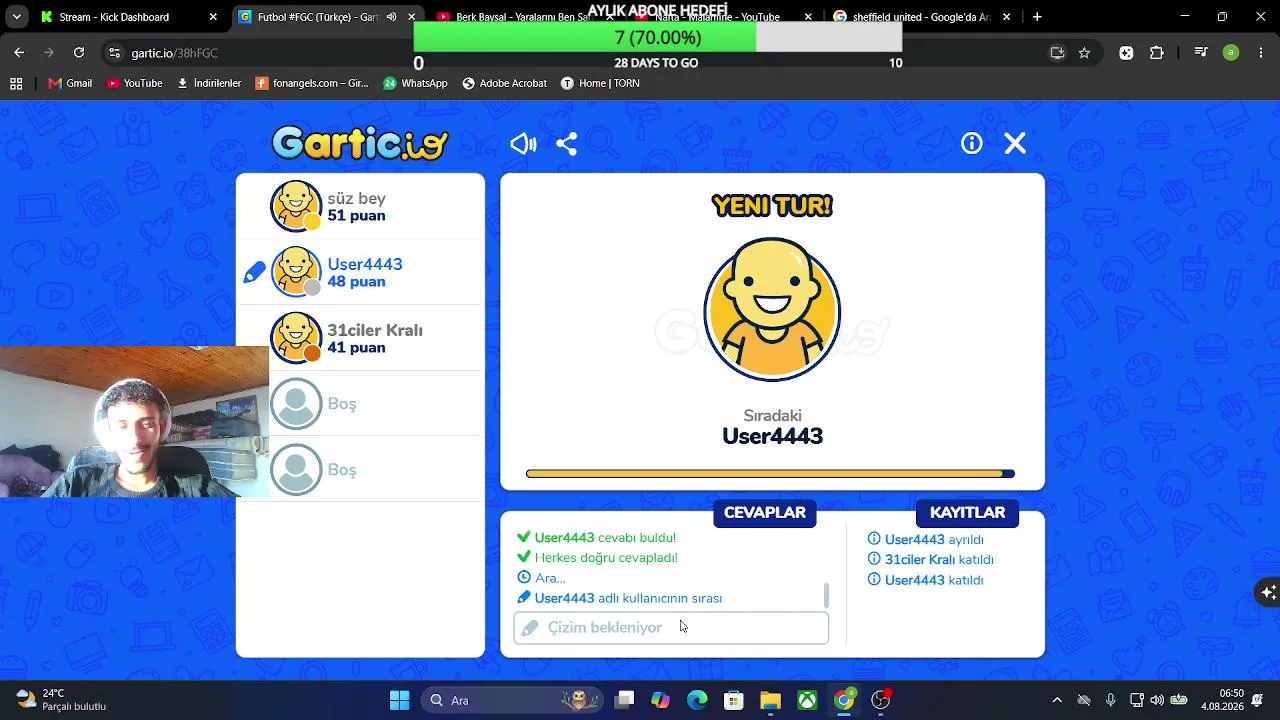Focus the 'Çizim bekleniyor' answer field
This screenshot has height=720, width=1280.
[671, 628]
